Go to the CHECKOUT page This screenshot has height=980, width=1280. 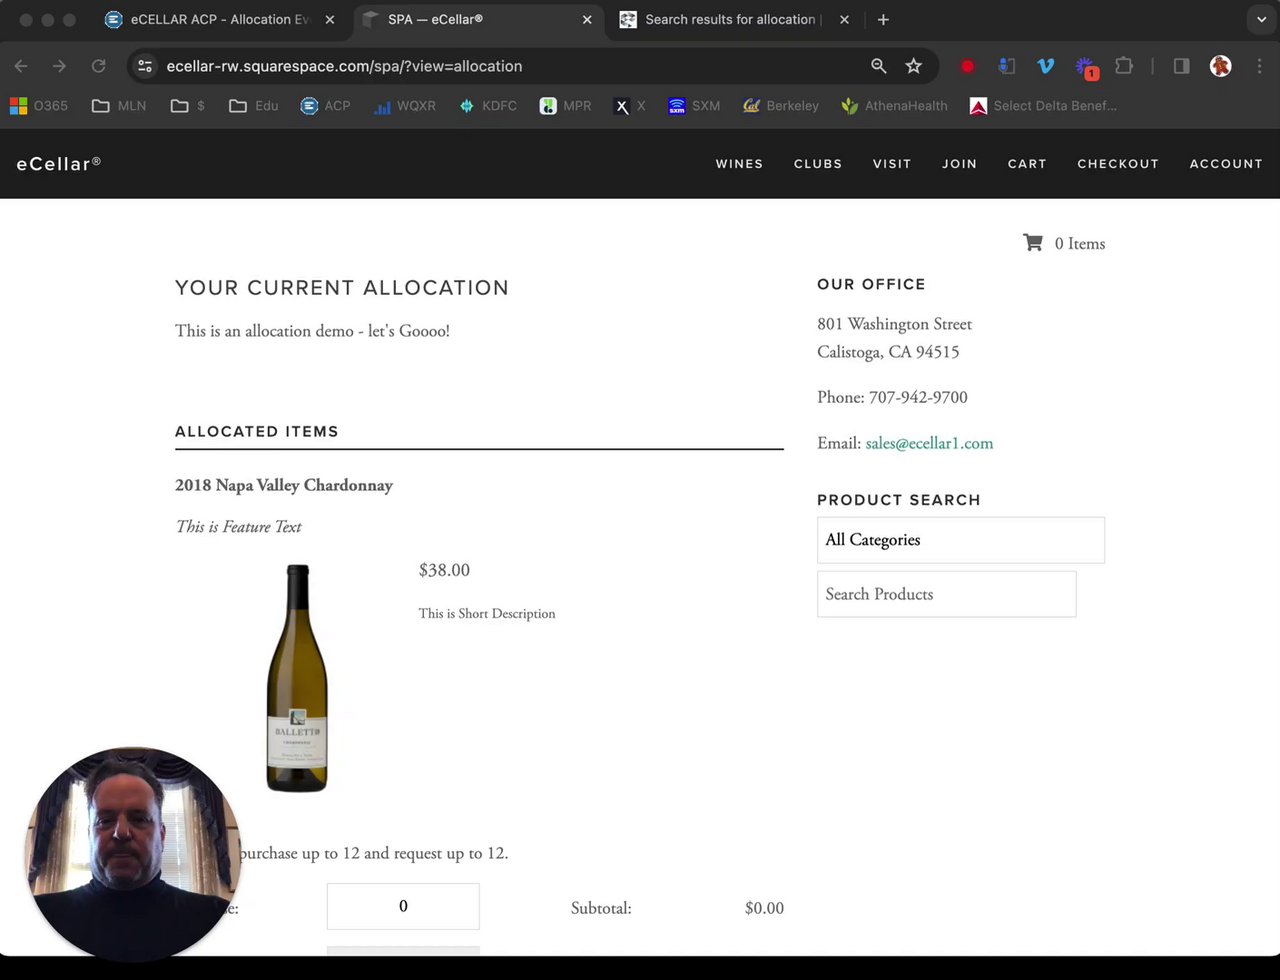point(1118,164)
